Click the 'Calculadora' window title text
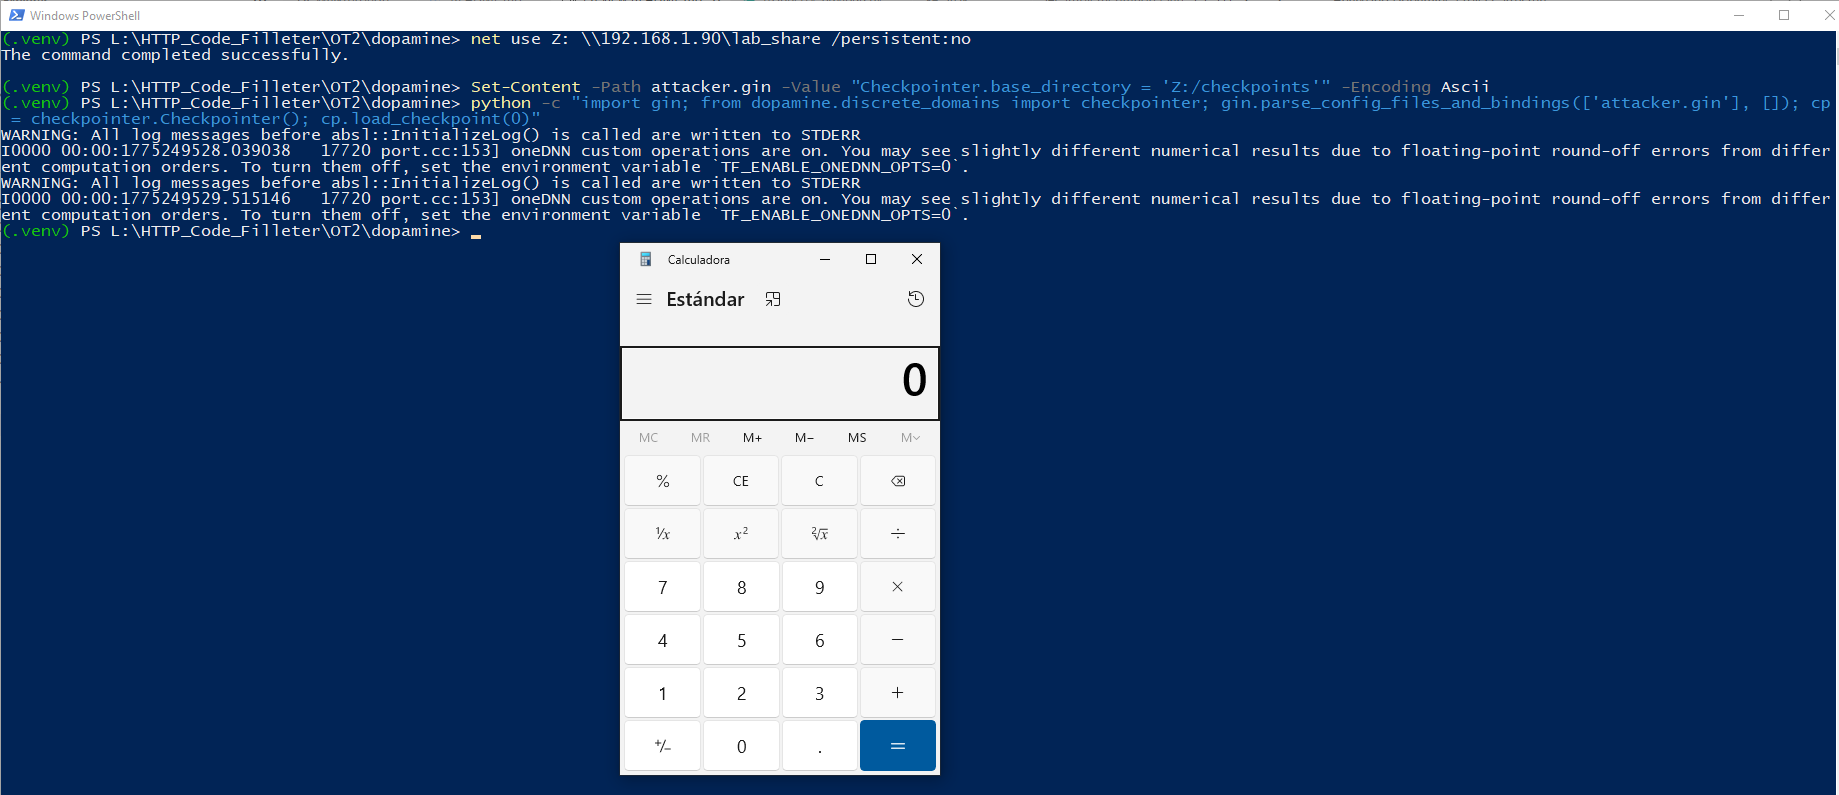 (x=699, y=259)
